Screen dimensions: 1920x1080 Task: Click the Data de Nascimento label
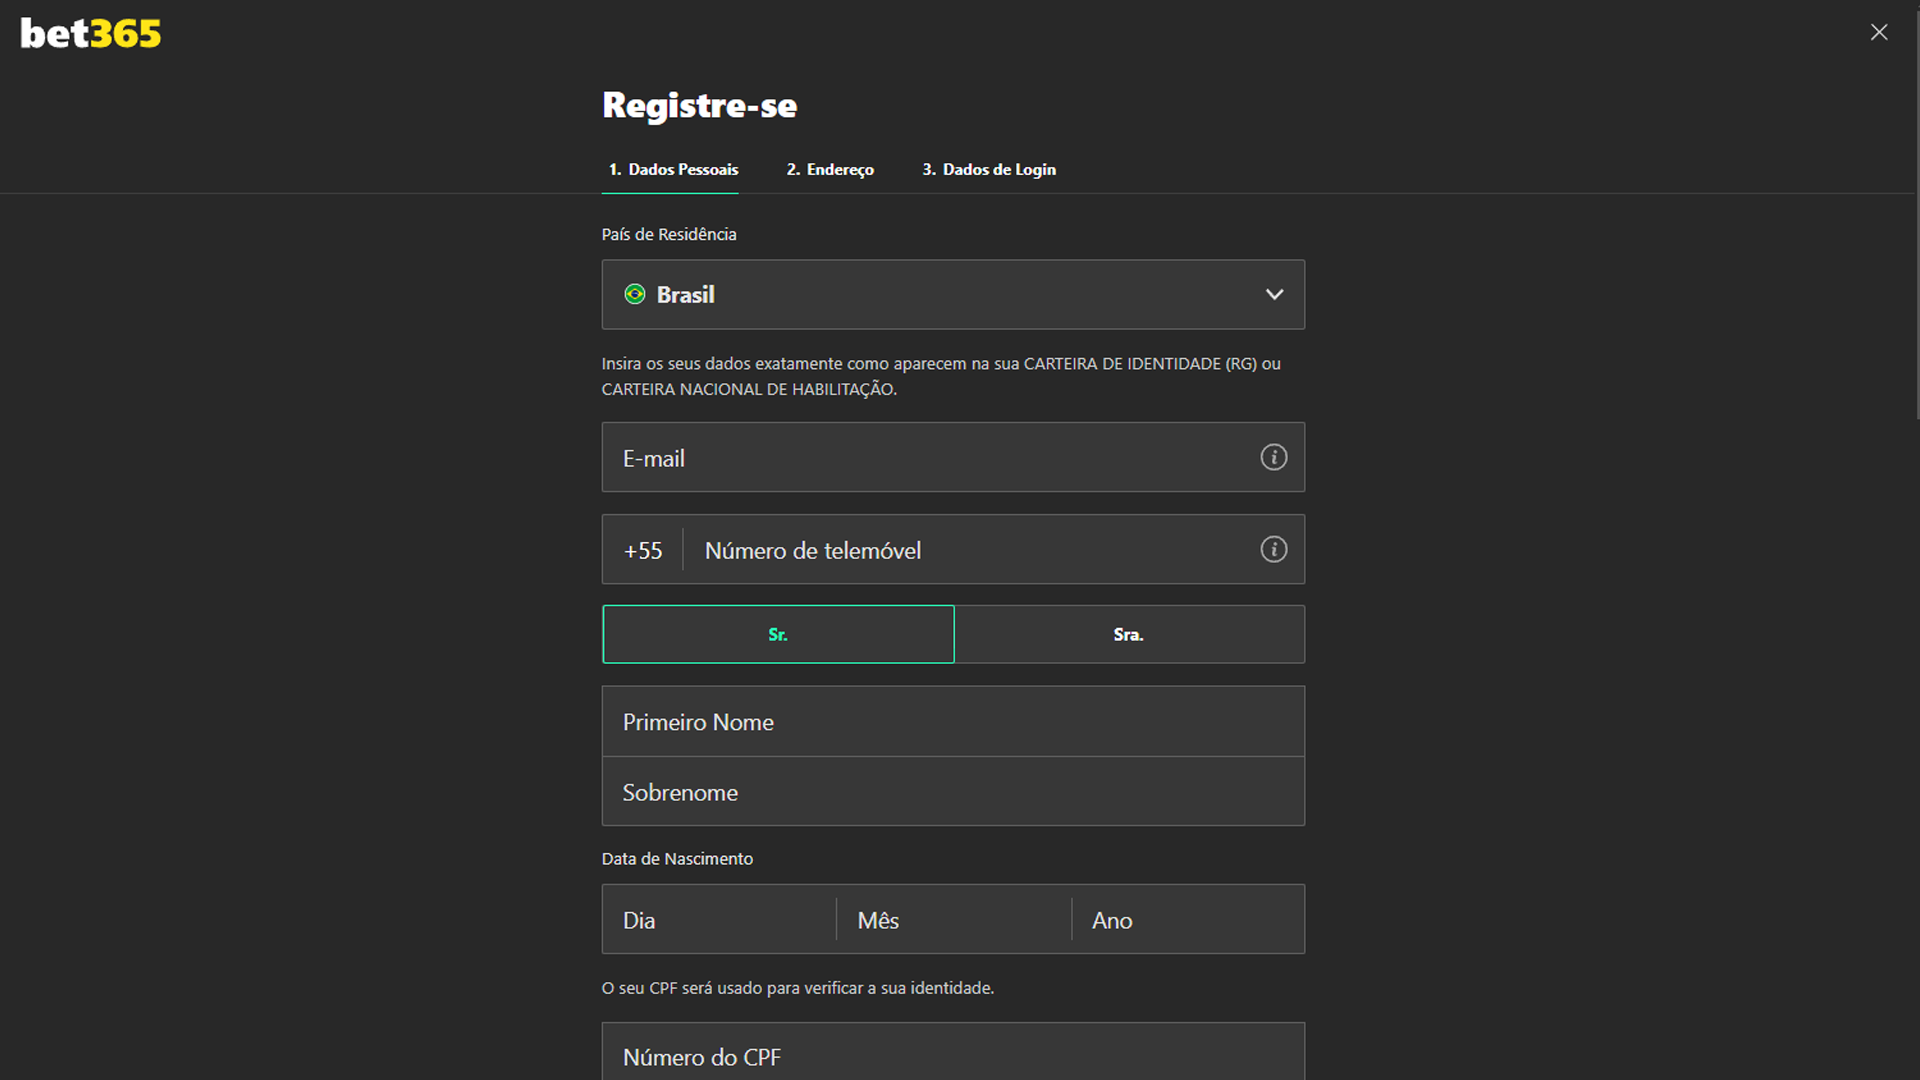677,859
